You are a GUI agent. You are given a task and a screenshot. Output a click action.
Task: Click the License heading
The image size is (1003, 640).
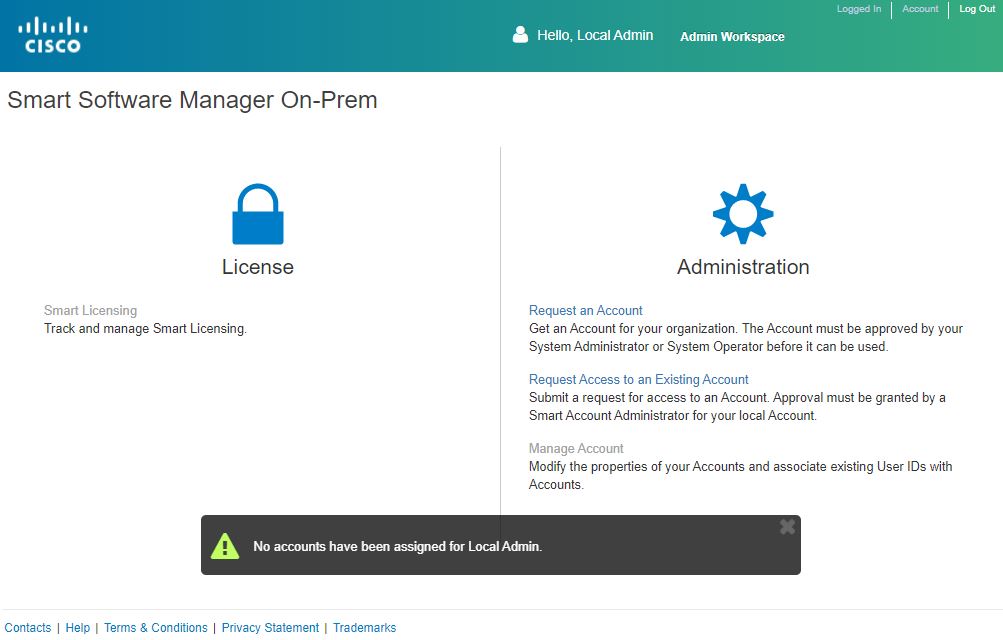258,267
